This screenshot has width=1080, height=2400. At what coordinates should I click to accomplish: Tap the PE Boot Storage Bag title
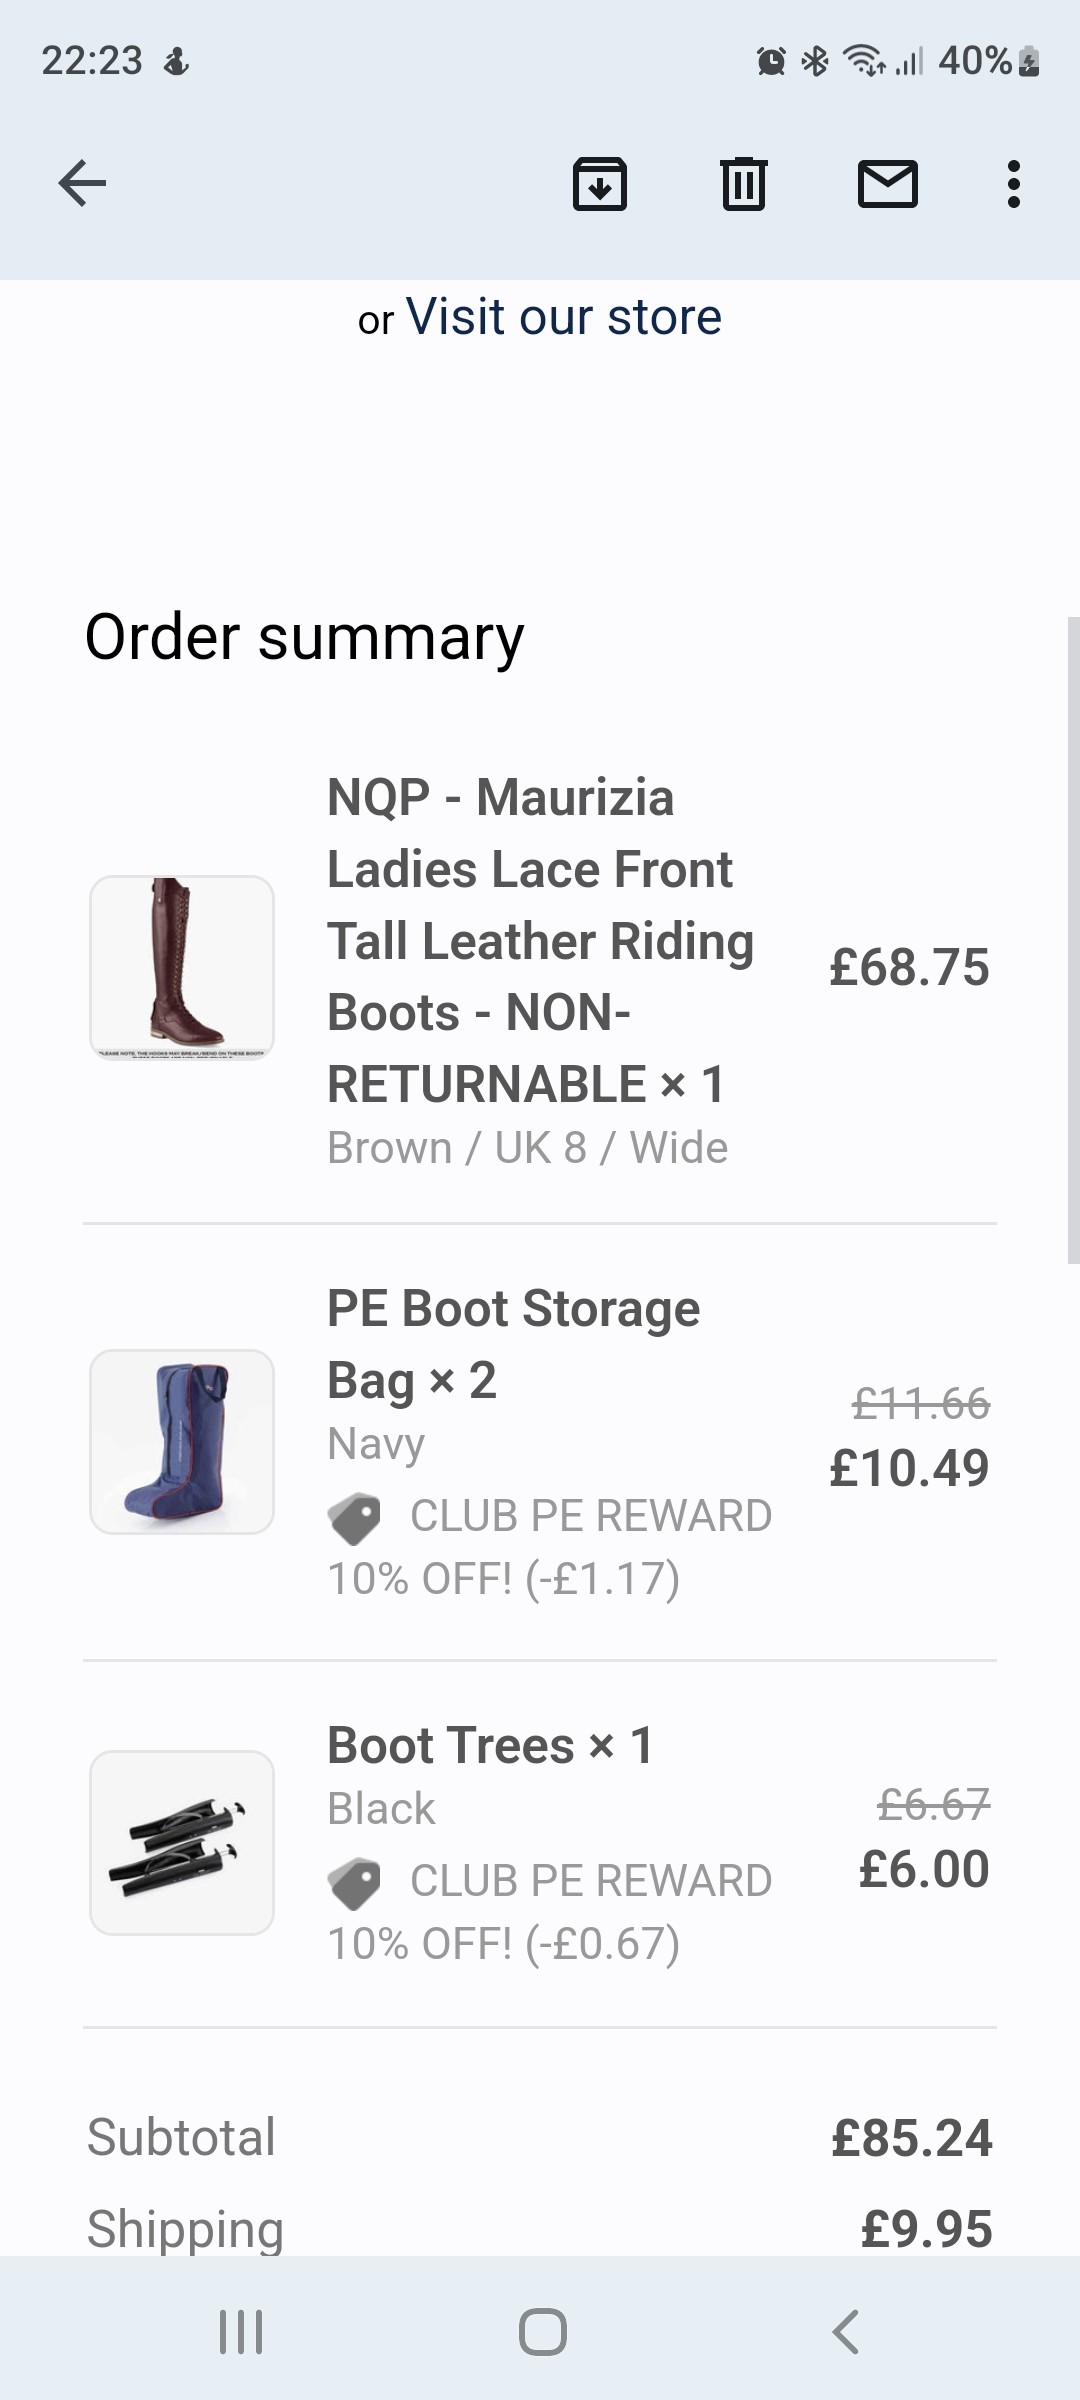point(513,1343)
